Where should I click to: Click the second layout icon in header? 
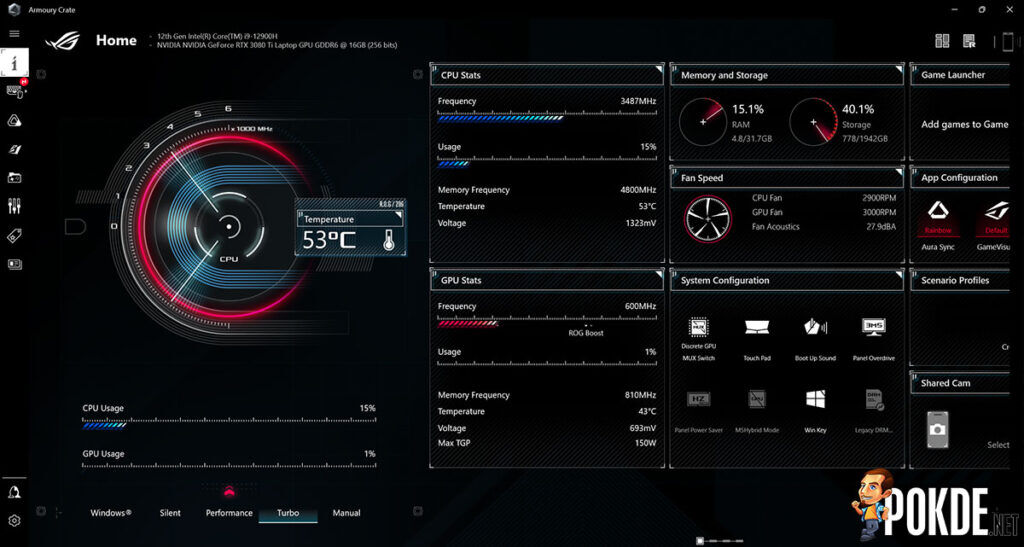pos(969,41)
